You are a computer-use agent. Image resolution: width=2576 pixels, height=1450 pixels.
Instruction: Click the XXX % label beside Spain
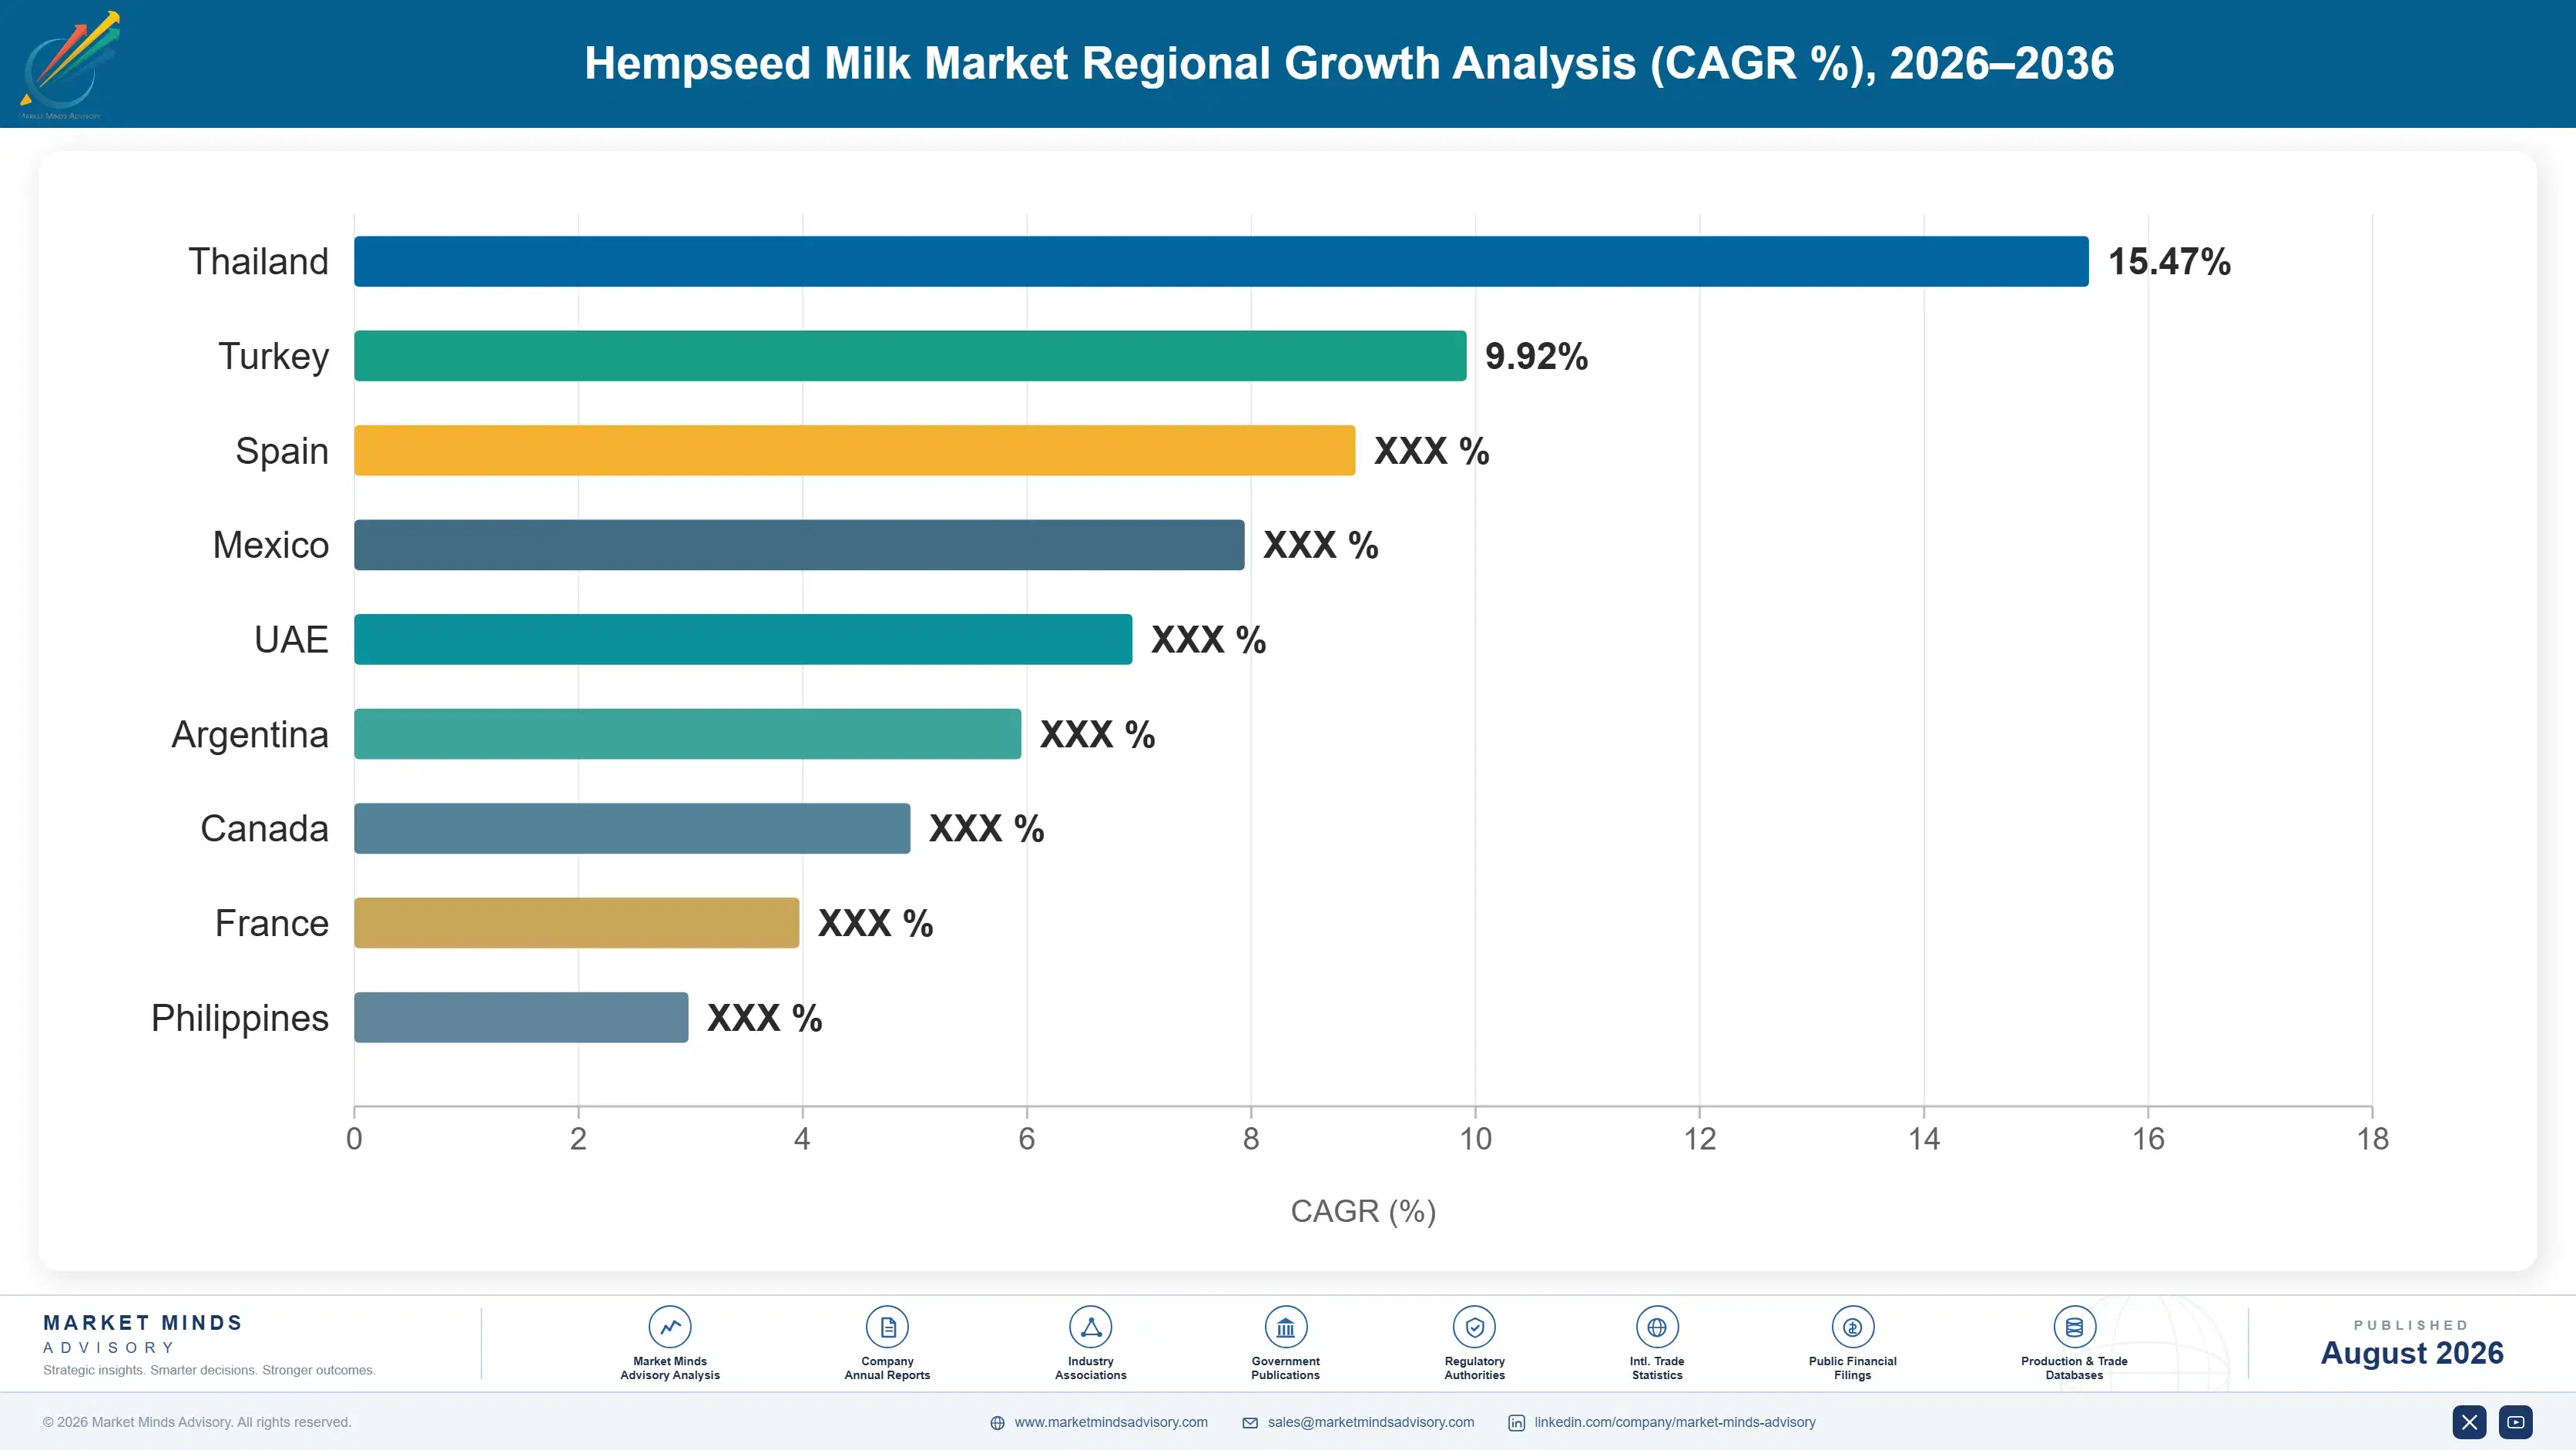point(1432,451)
